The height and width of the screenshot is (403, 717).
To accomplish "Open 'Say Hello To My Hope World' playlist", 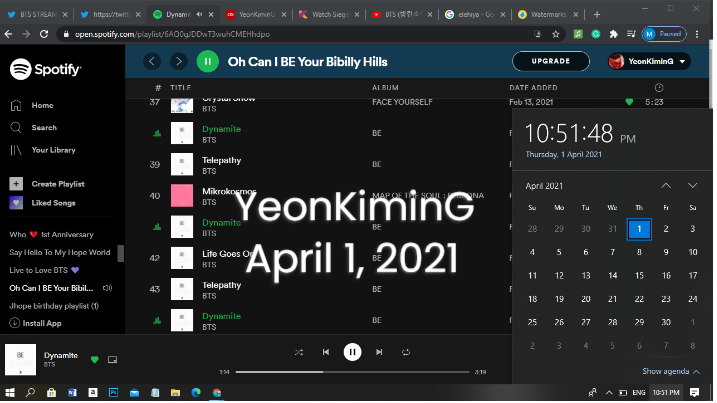I will (60, 253).
